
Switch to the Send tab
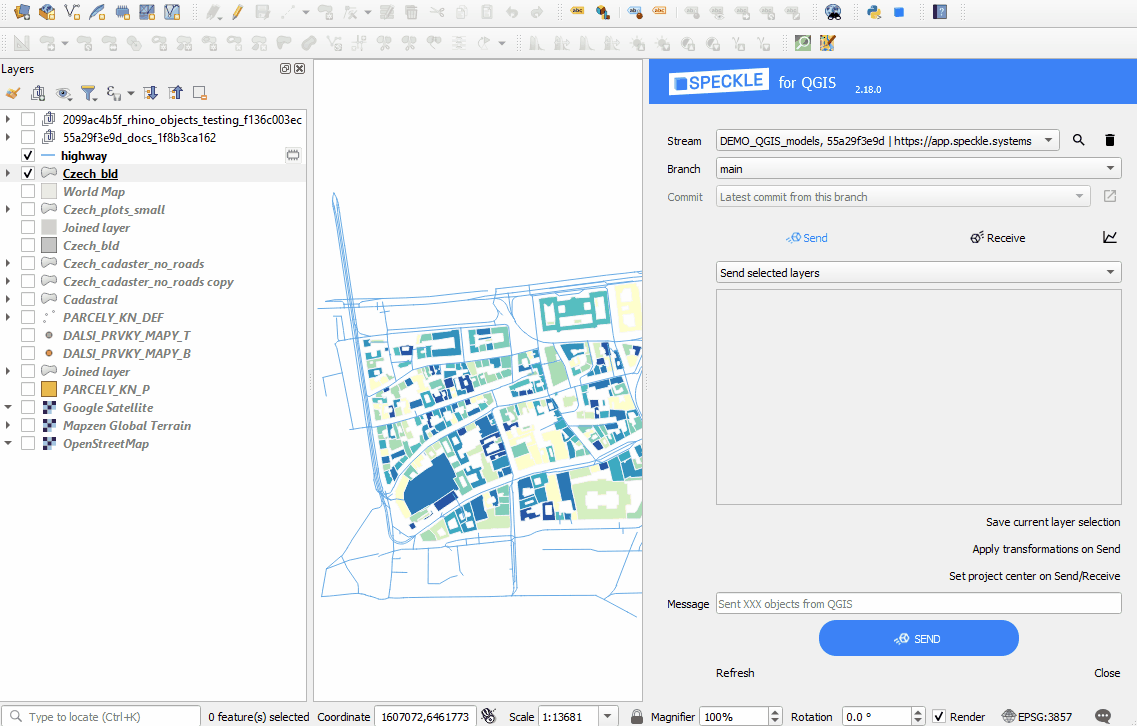click(807, 238)
